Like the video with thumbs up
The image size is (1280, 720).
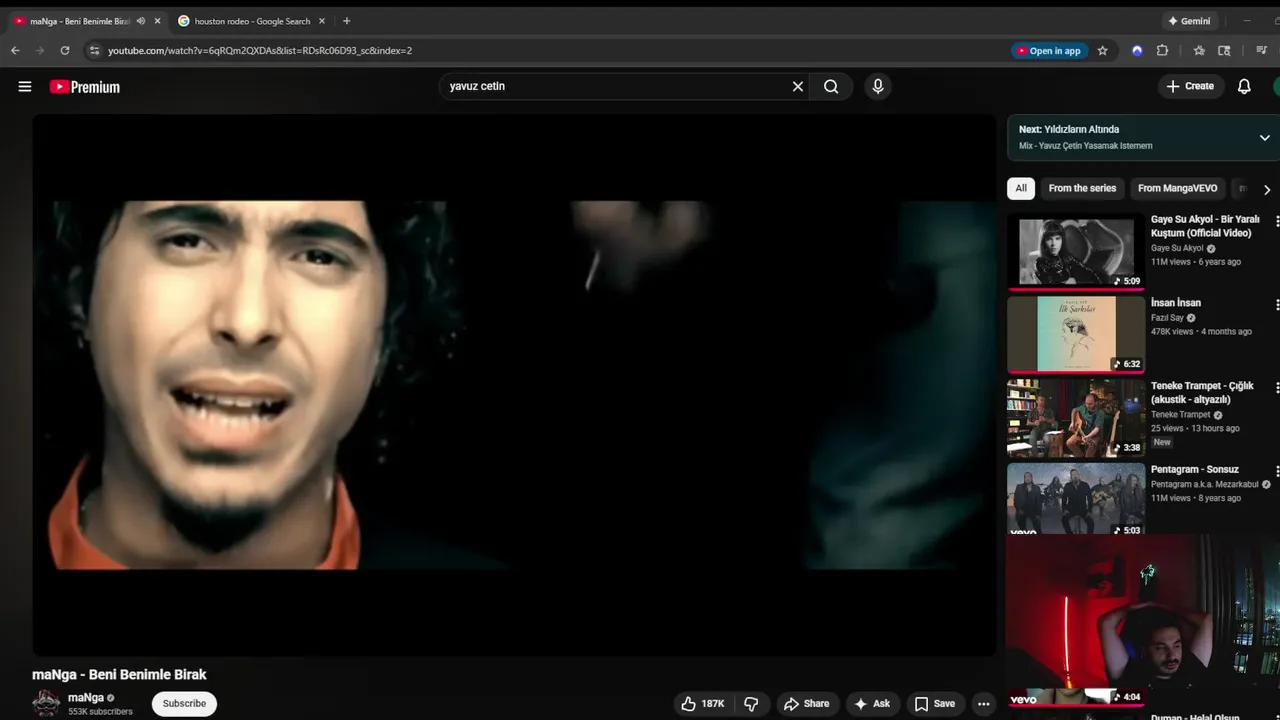702,704
